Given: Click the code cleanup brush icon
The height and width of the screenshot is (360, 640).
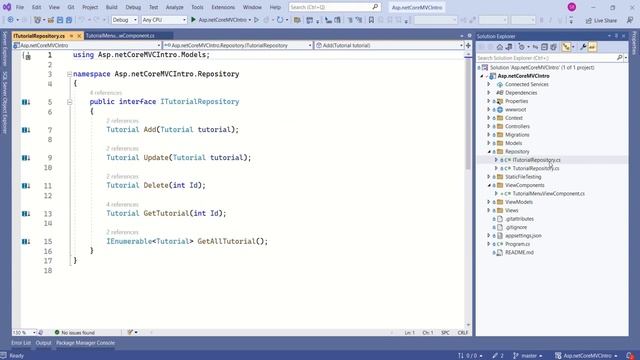Looking at the screenshot, I should [130, 332].
